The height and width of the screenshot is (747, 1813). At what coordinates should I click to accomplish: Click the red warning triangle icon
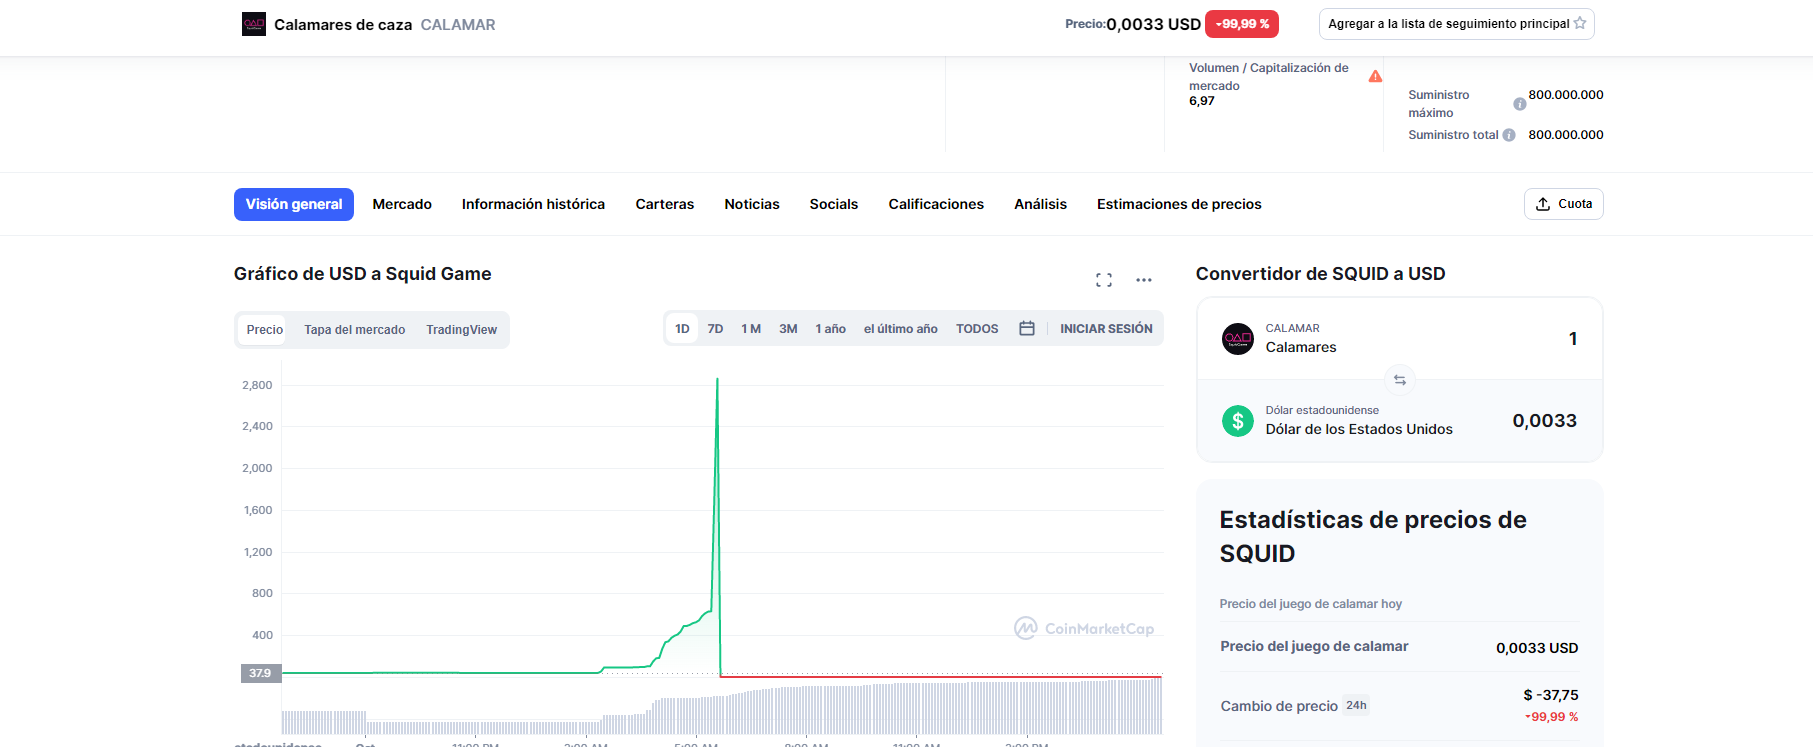click(1375, 76)
